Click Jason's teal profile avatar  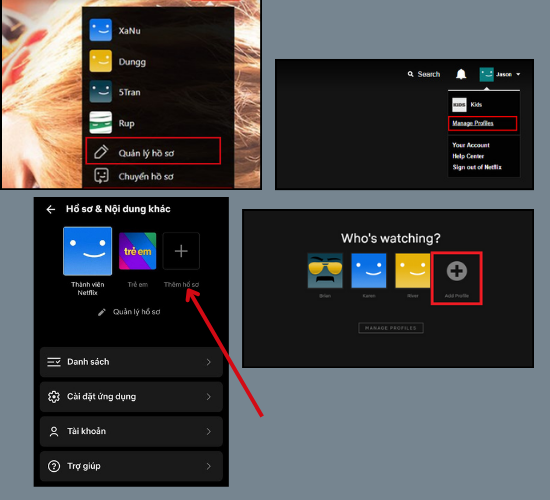pyautogui.click(x=487, y=74)
